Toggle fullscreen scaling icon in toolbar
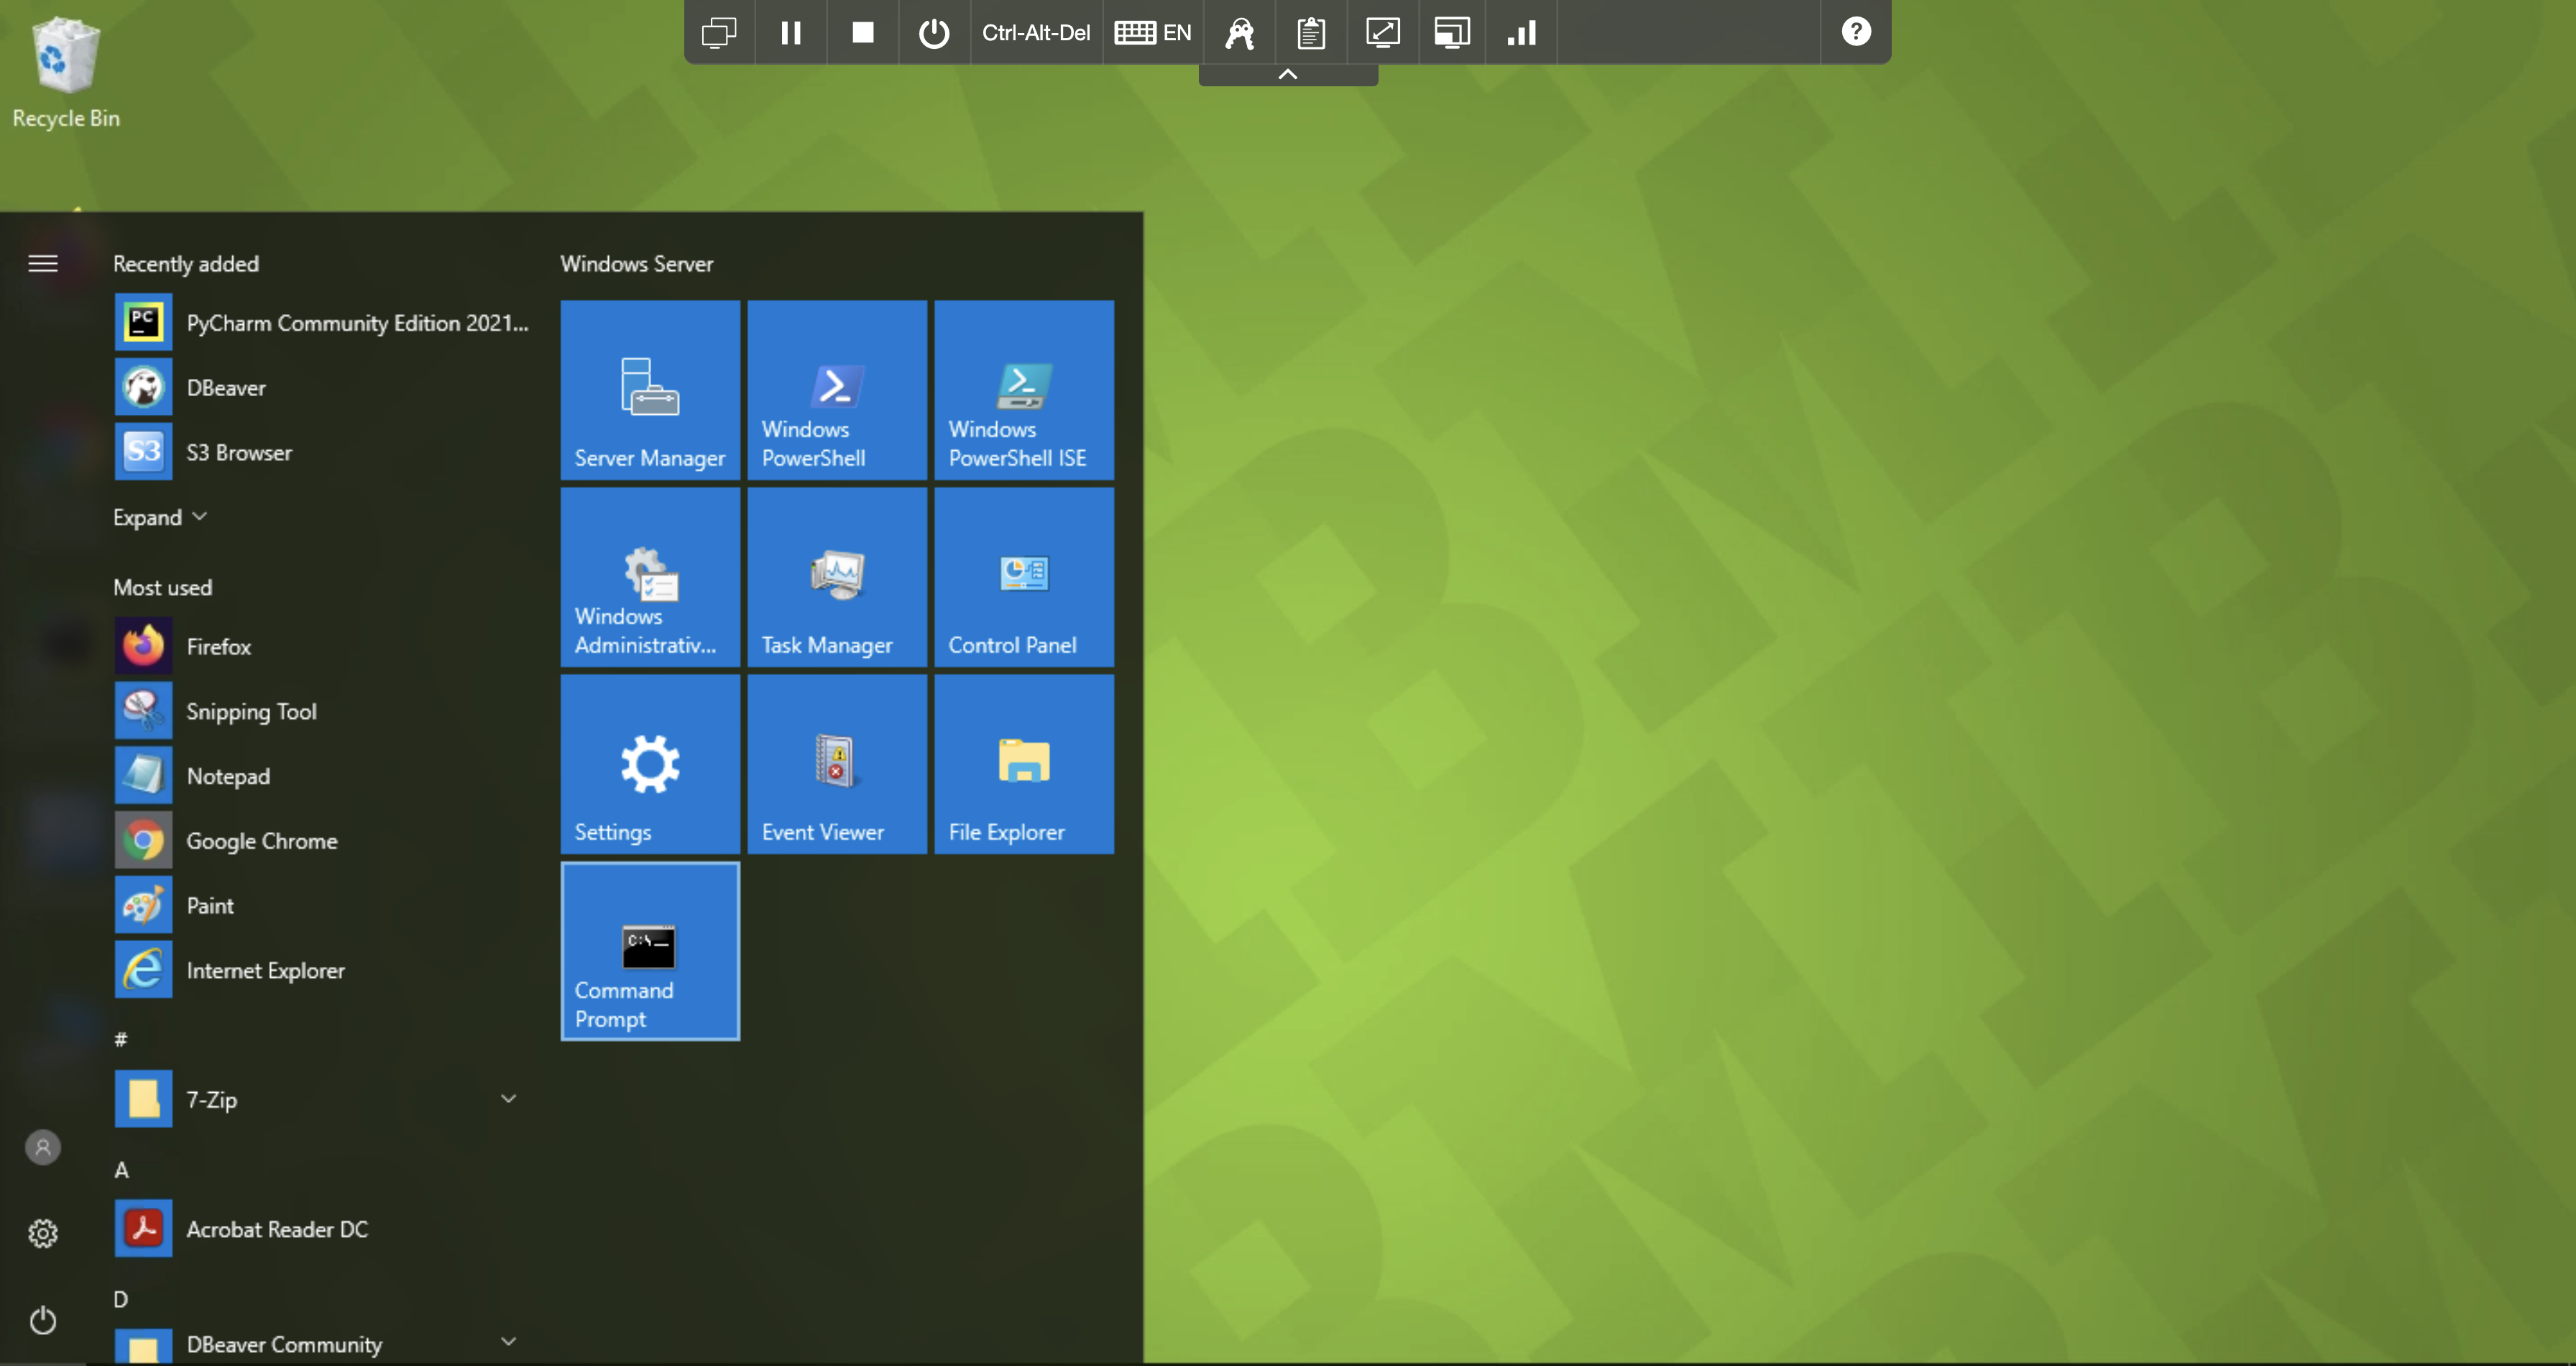The width and height of the screenshot is (2576, 1366). [x=1383, y=32]
